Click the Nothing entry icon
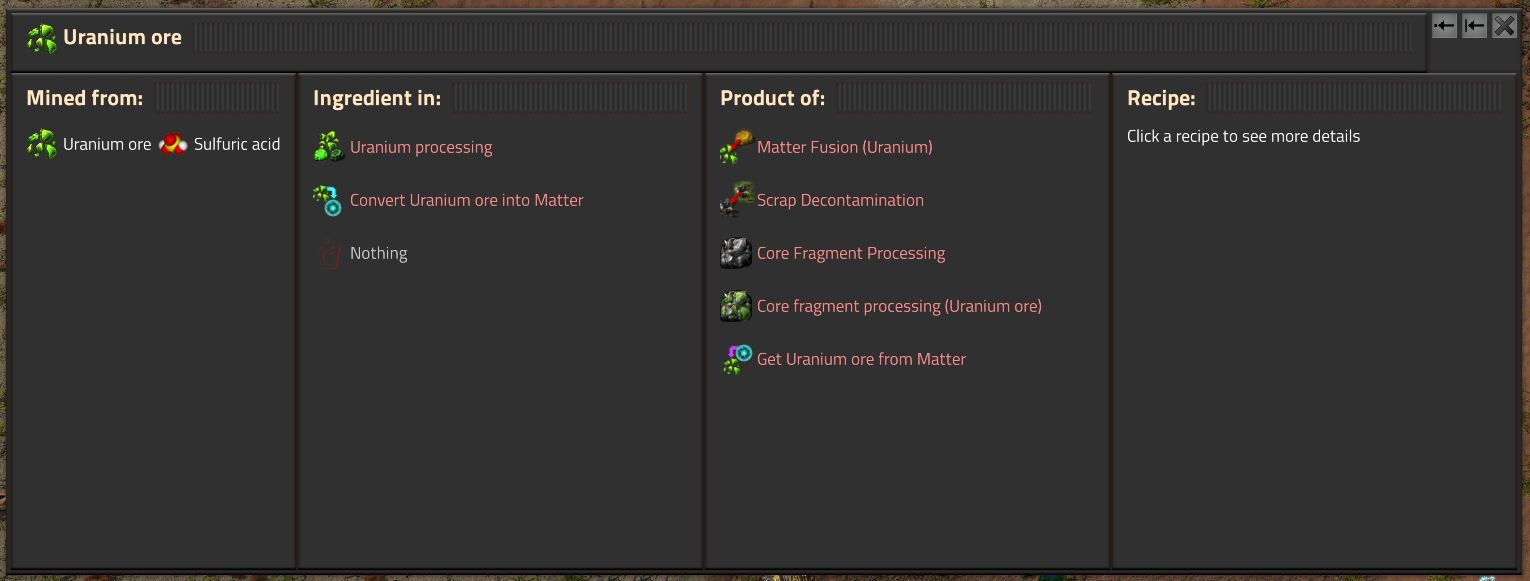This screenshot has width=1530, height=581. point(330,254)
